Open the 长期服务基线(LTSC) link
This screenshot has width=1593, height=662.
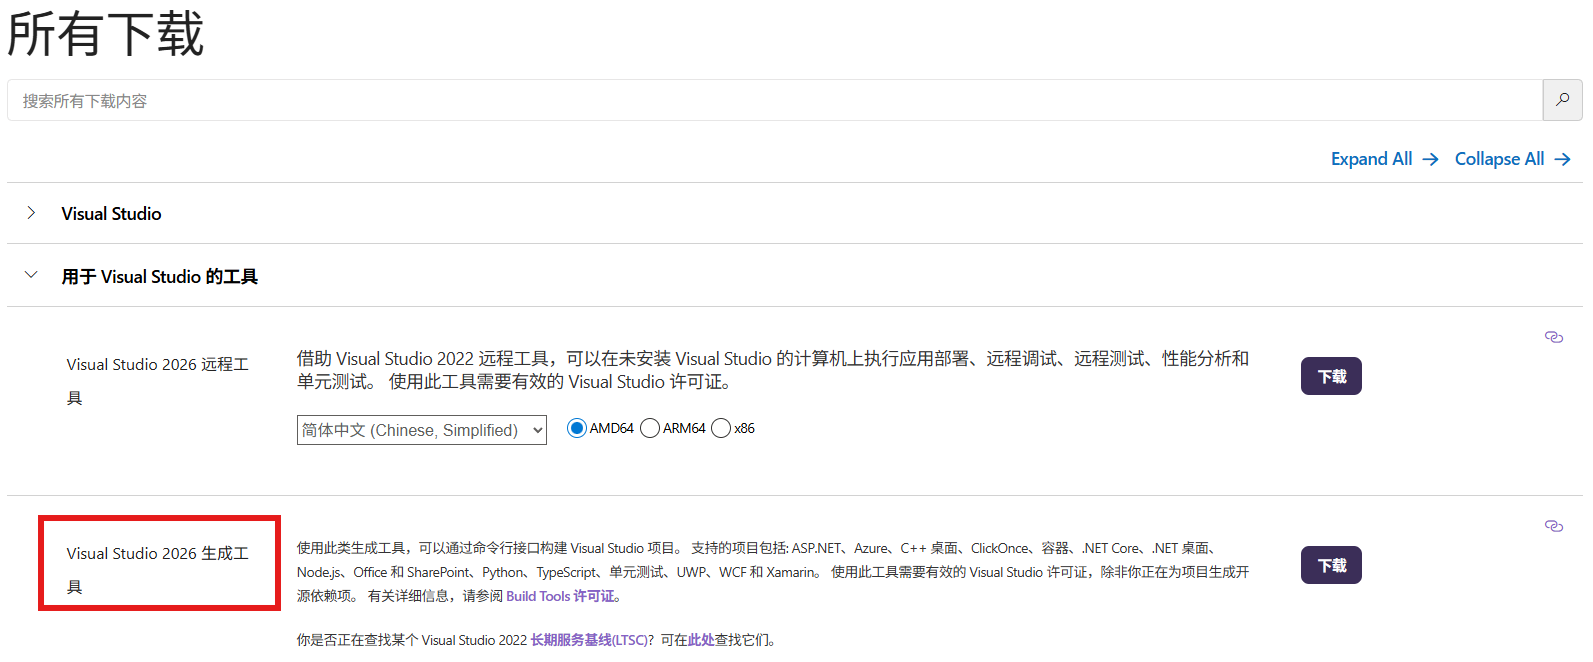[x=588, y=640]
